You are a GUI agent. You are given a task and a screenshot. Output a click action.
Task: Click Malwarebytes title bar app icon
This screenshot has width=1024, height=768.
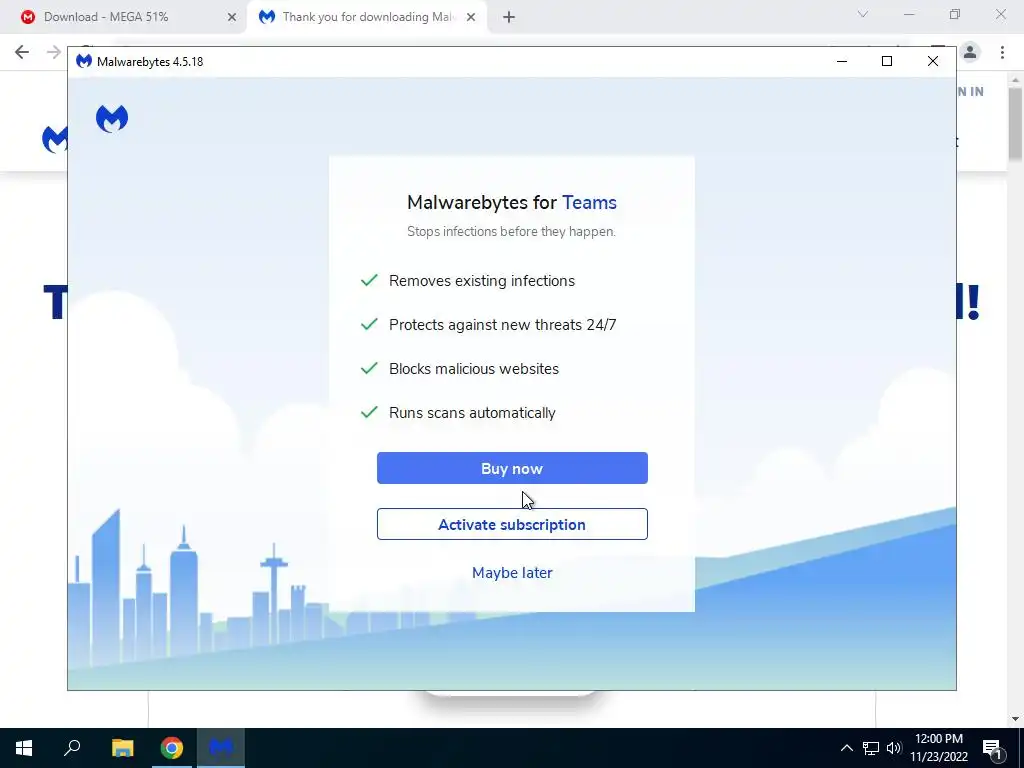(84, 61)
